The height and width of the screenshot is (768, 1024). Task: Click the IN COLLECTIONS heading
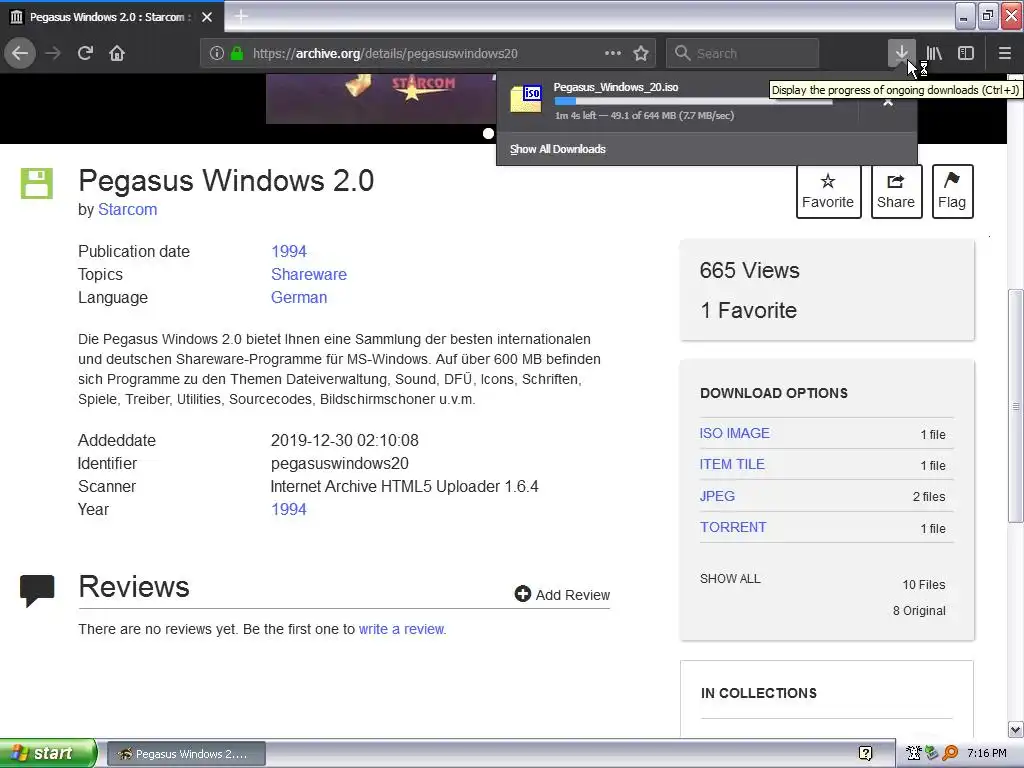[759, 693]
